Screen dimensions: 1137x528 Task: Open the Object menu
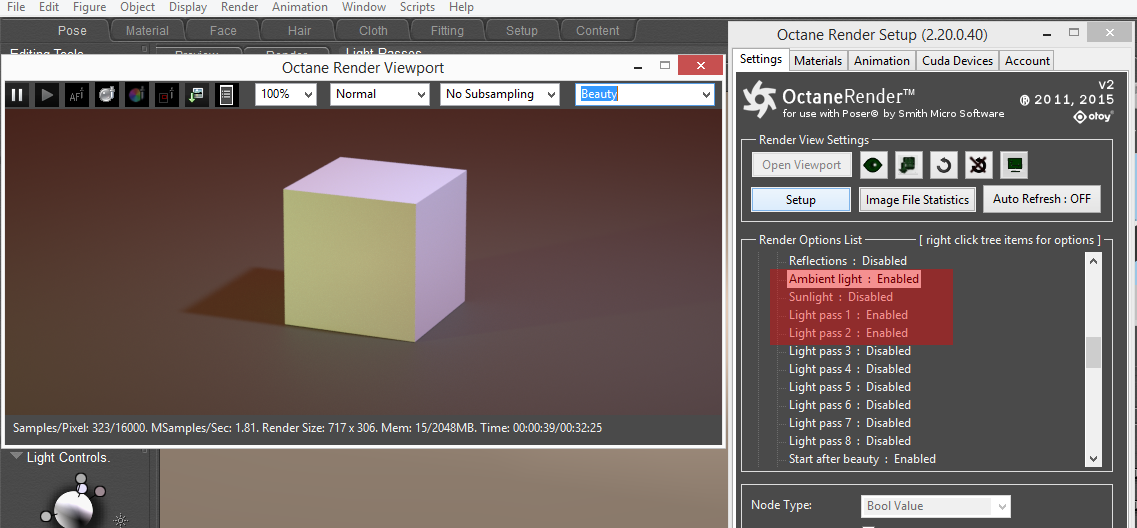tap(138, 7)
